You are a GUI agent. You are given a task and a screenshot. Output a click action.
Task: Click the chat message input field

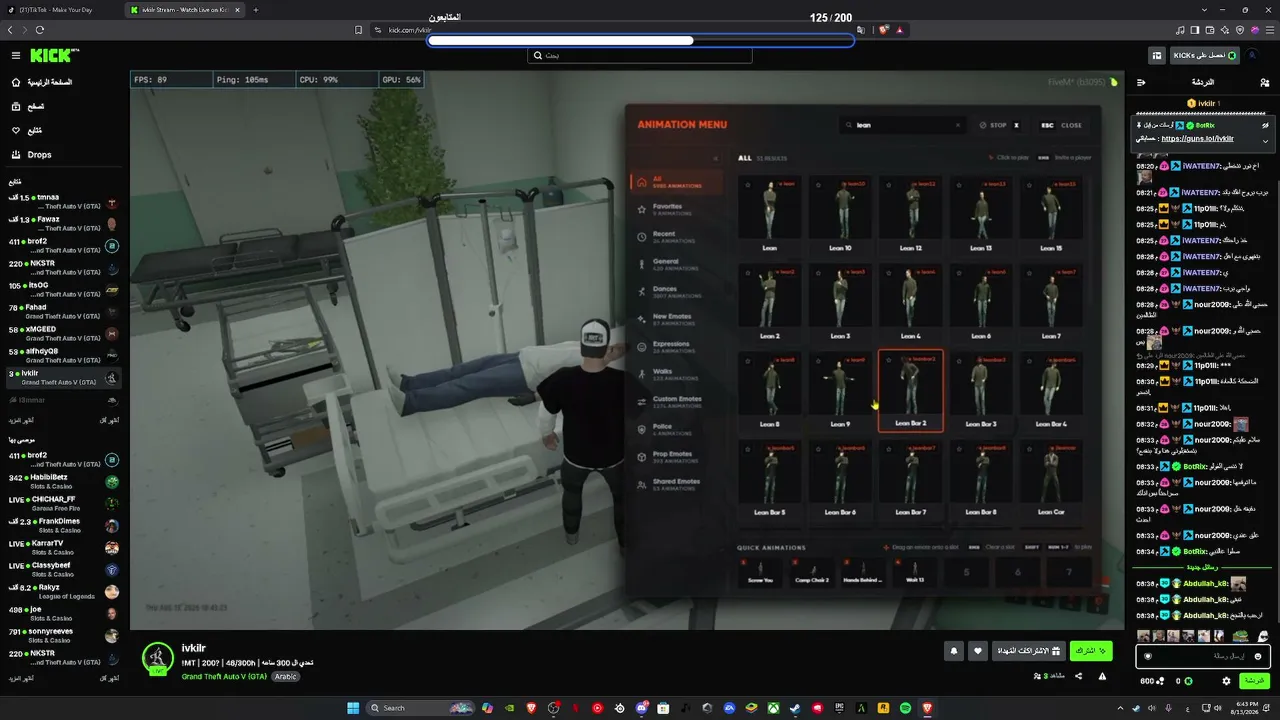(1203, 656)
